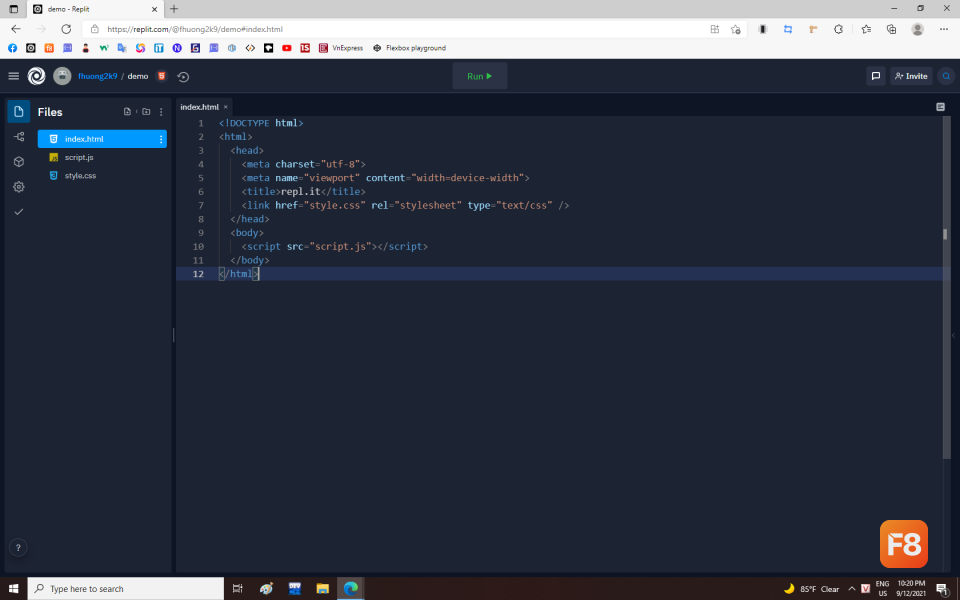Open the browser profile avatar
960x600 pixels.
click(917, 29)
